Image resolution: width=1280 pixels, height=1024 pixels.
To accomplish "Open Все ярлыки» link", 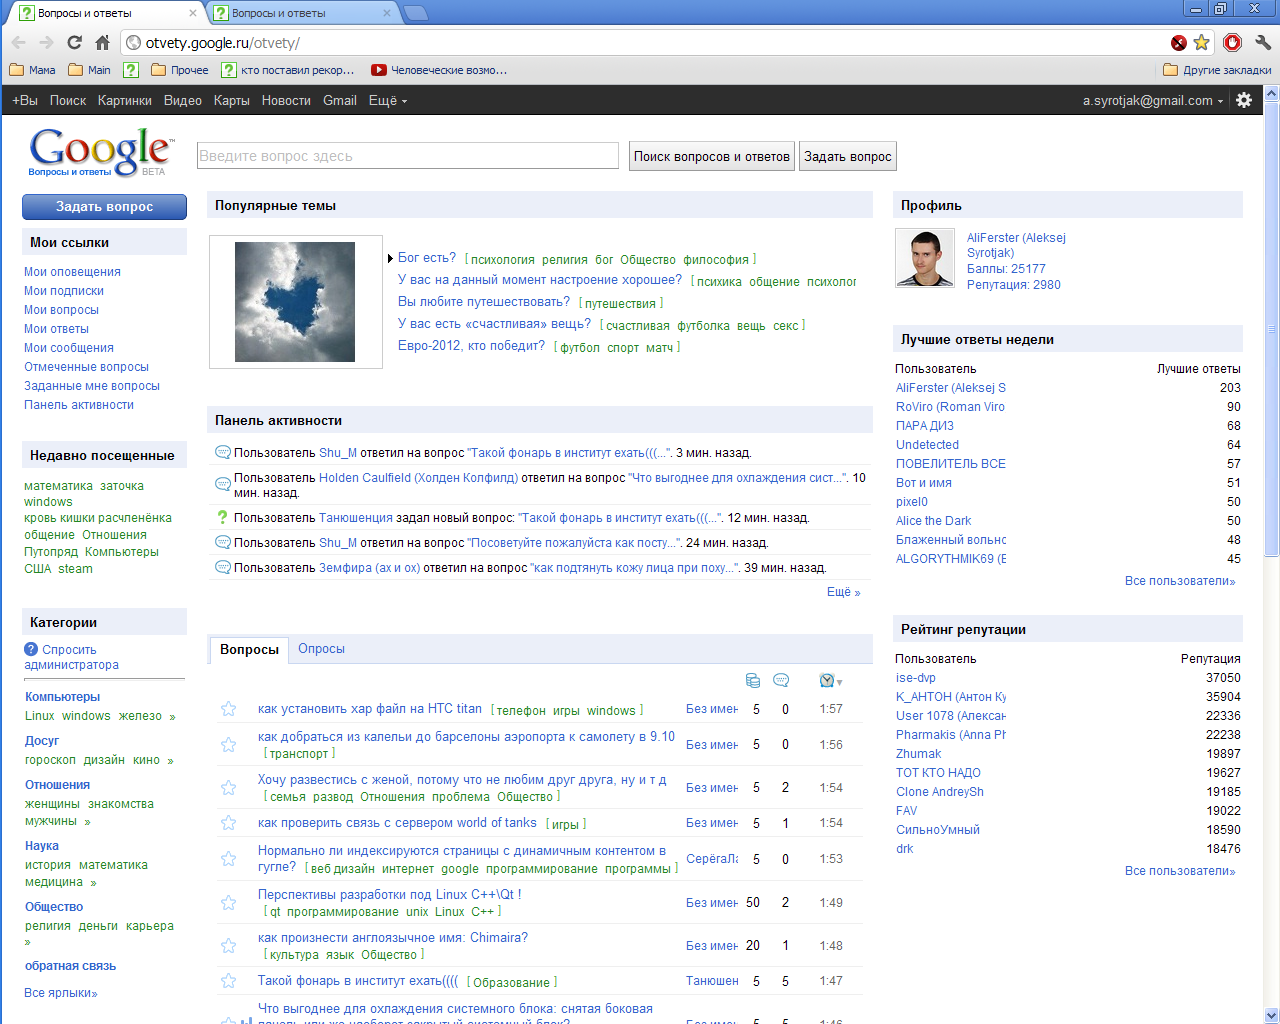I will 61,993.
